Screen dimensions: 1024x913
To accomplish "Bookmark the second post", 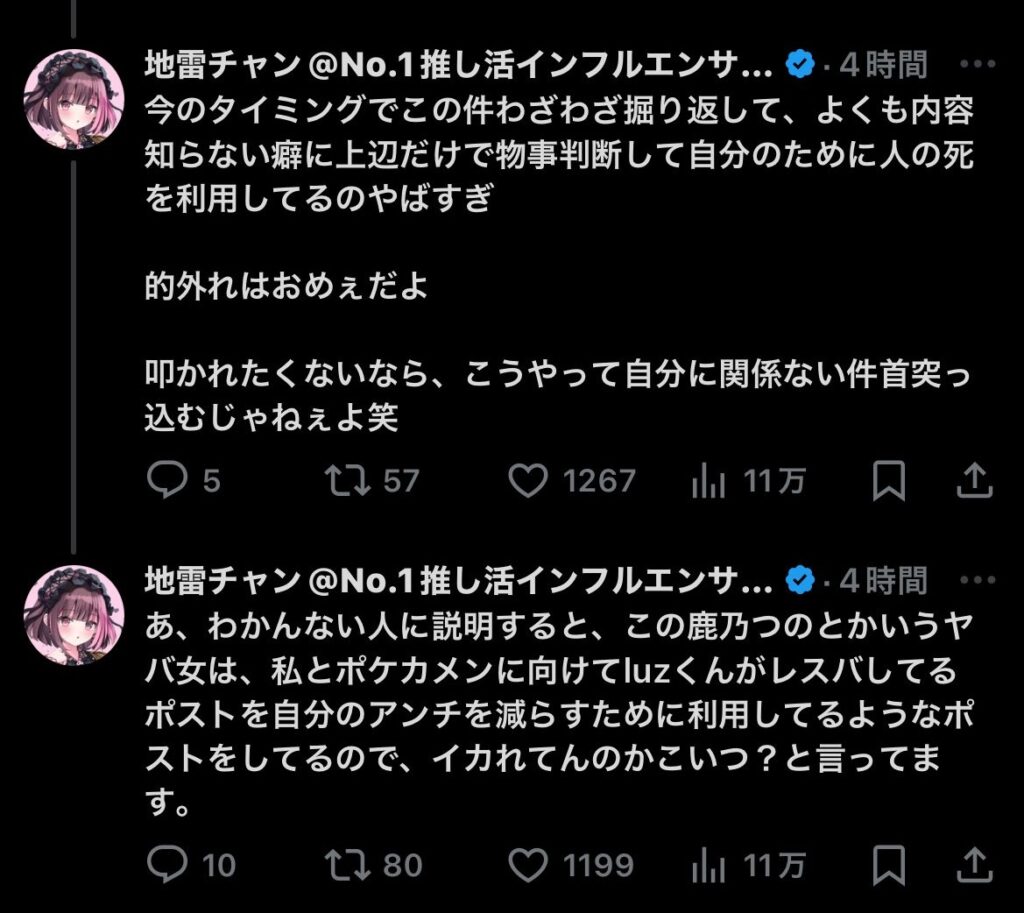I will click(x=888, y=864).
